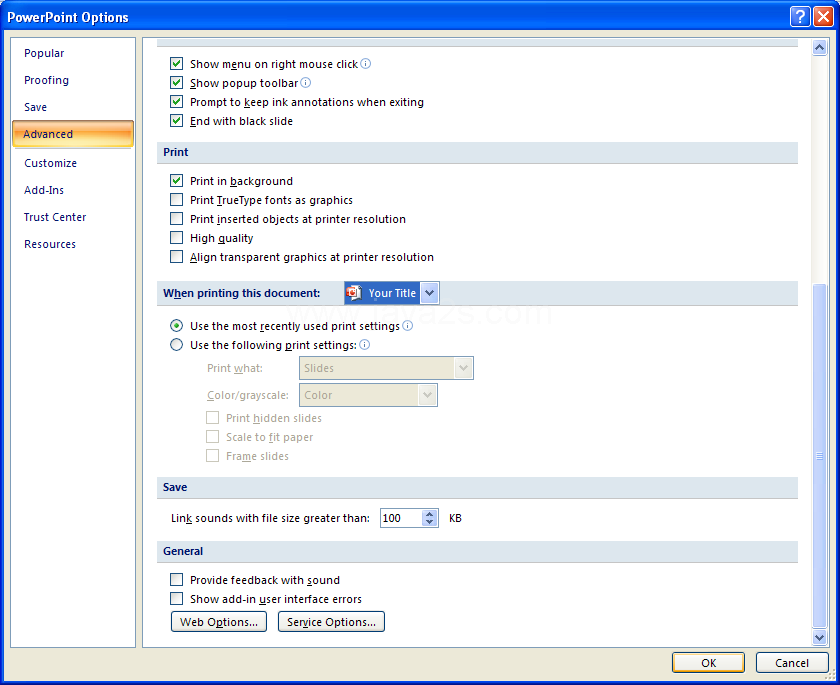Enable Print inserted objects at printer resolution
Viewport: 840px width, 685px height.
[x=176, y=219]
